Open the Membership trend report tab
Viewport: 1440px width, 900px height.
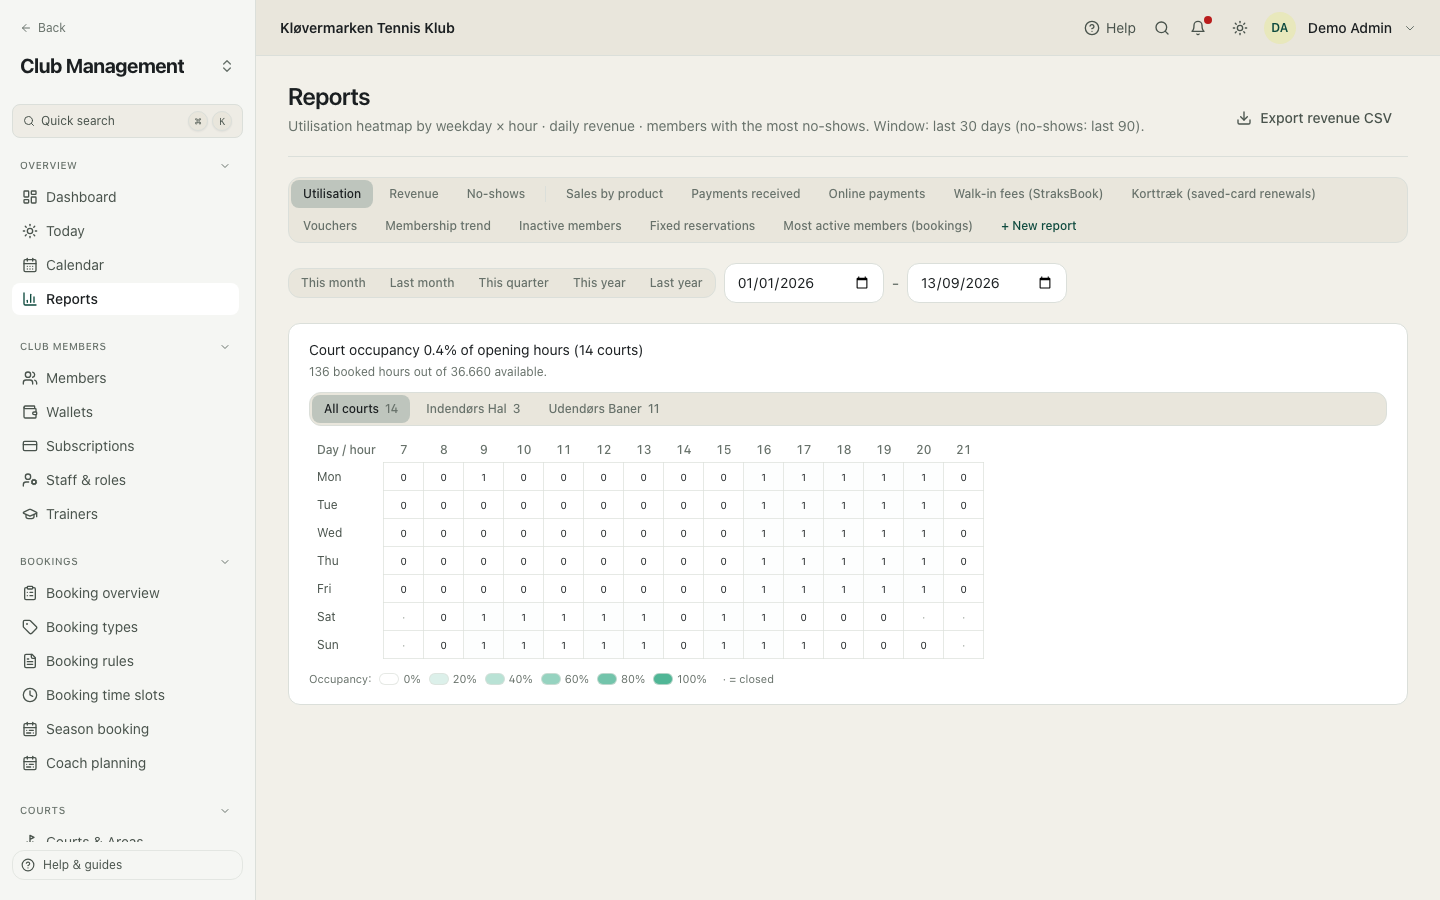[x=438, y=226]
